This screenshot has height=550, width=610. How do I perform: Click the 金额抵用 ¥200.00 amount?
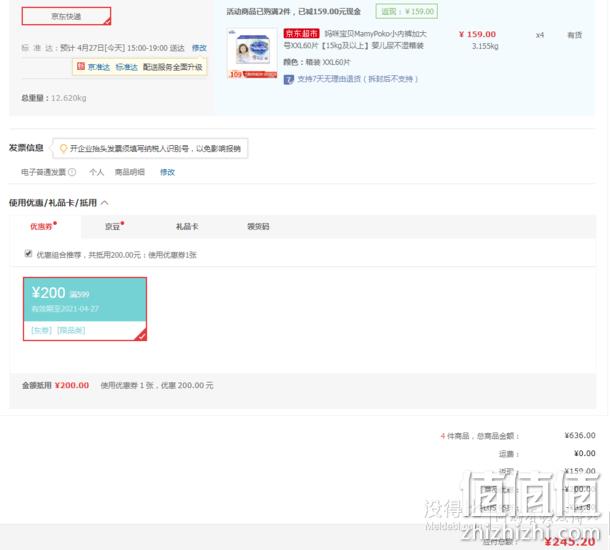pos(72,385)
